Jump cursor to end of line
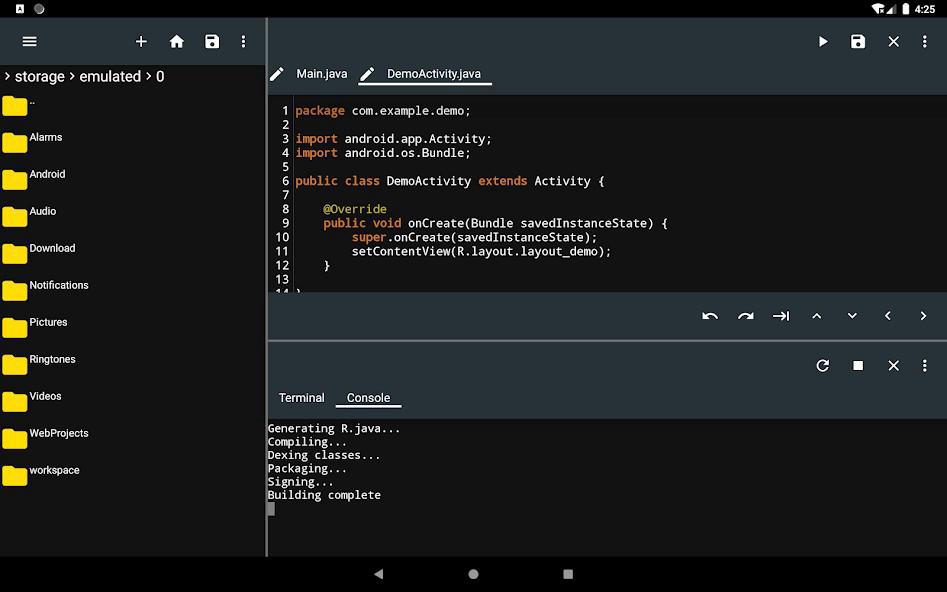Screen dimensions: 947x592 [x=781, y=316]
